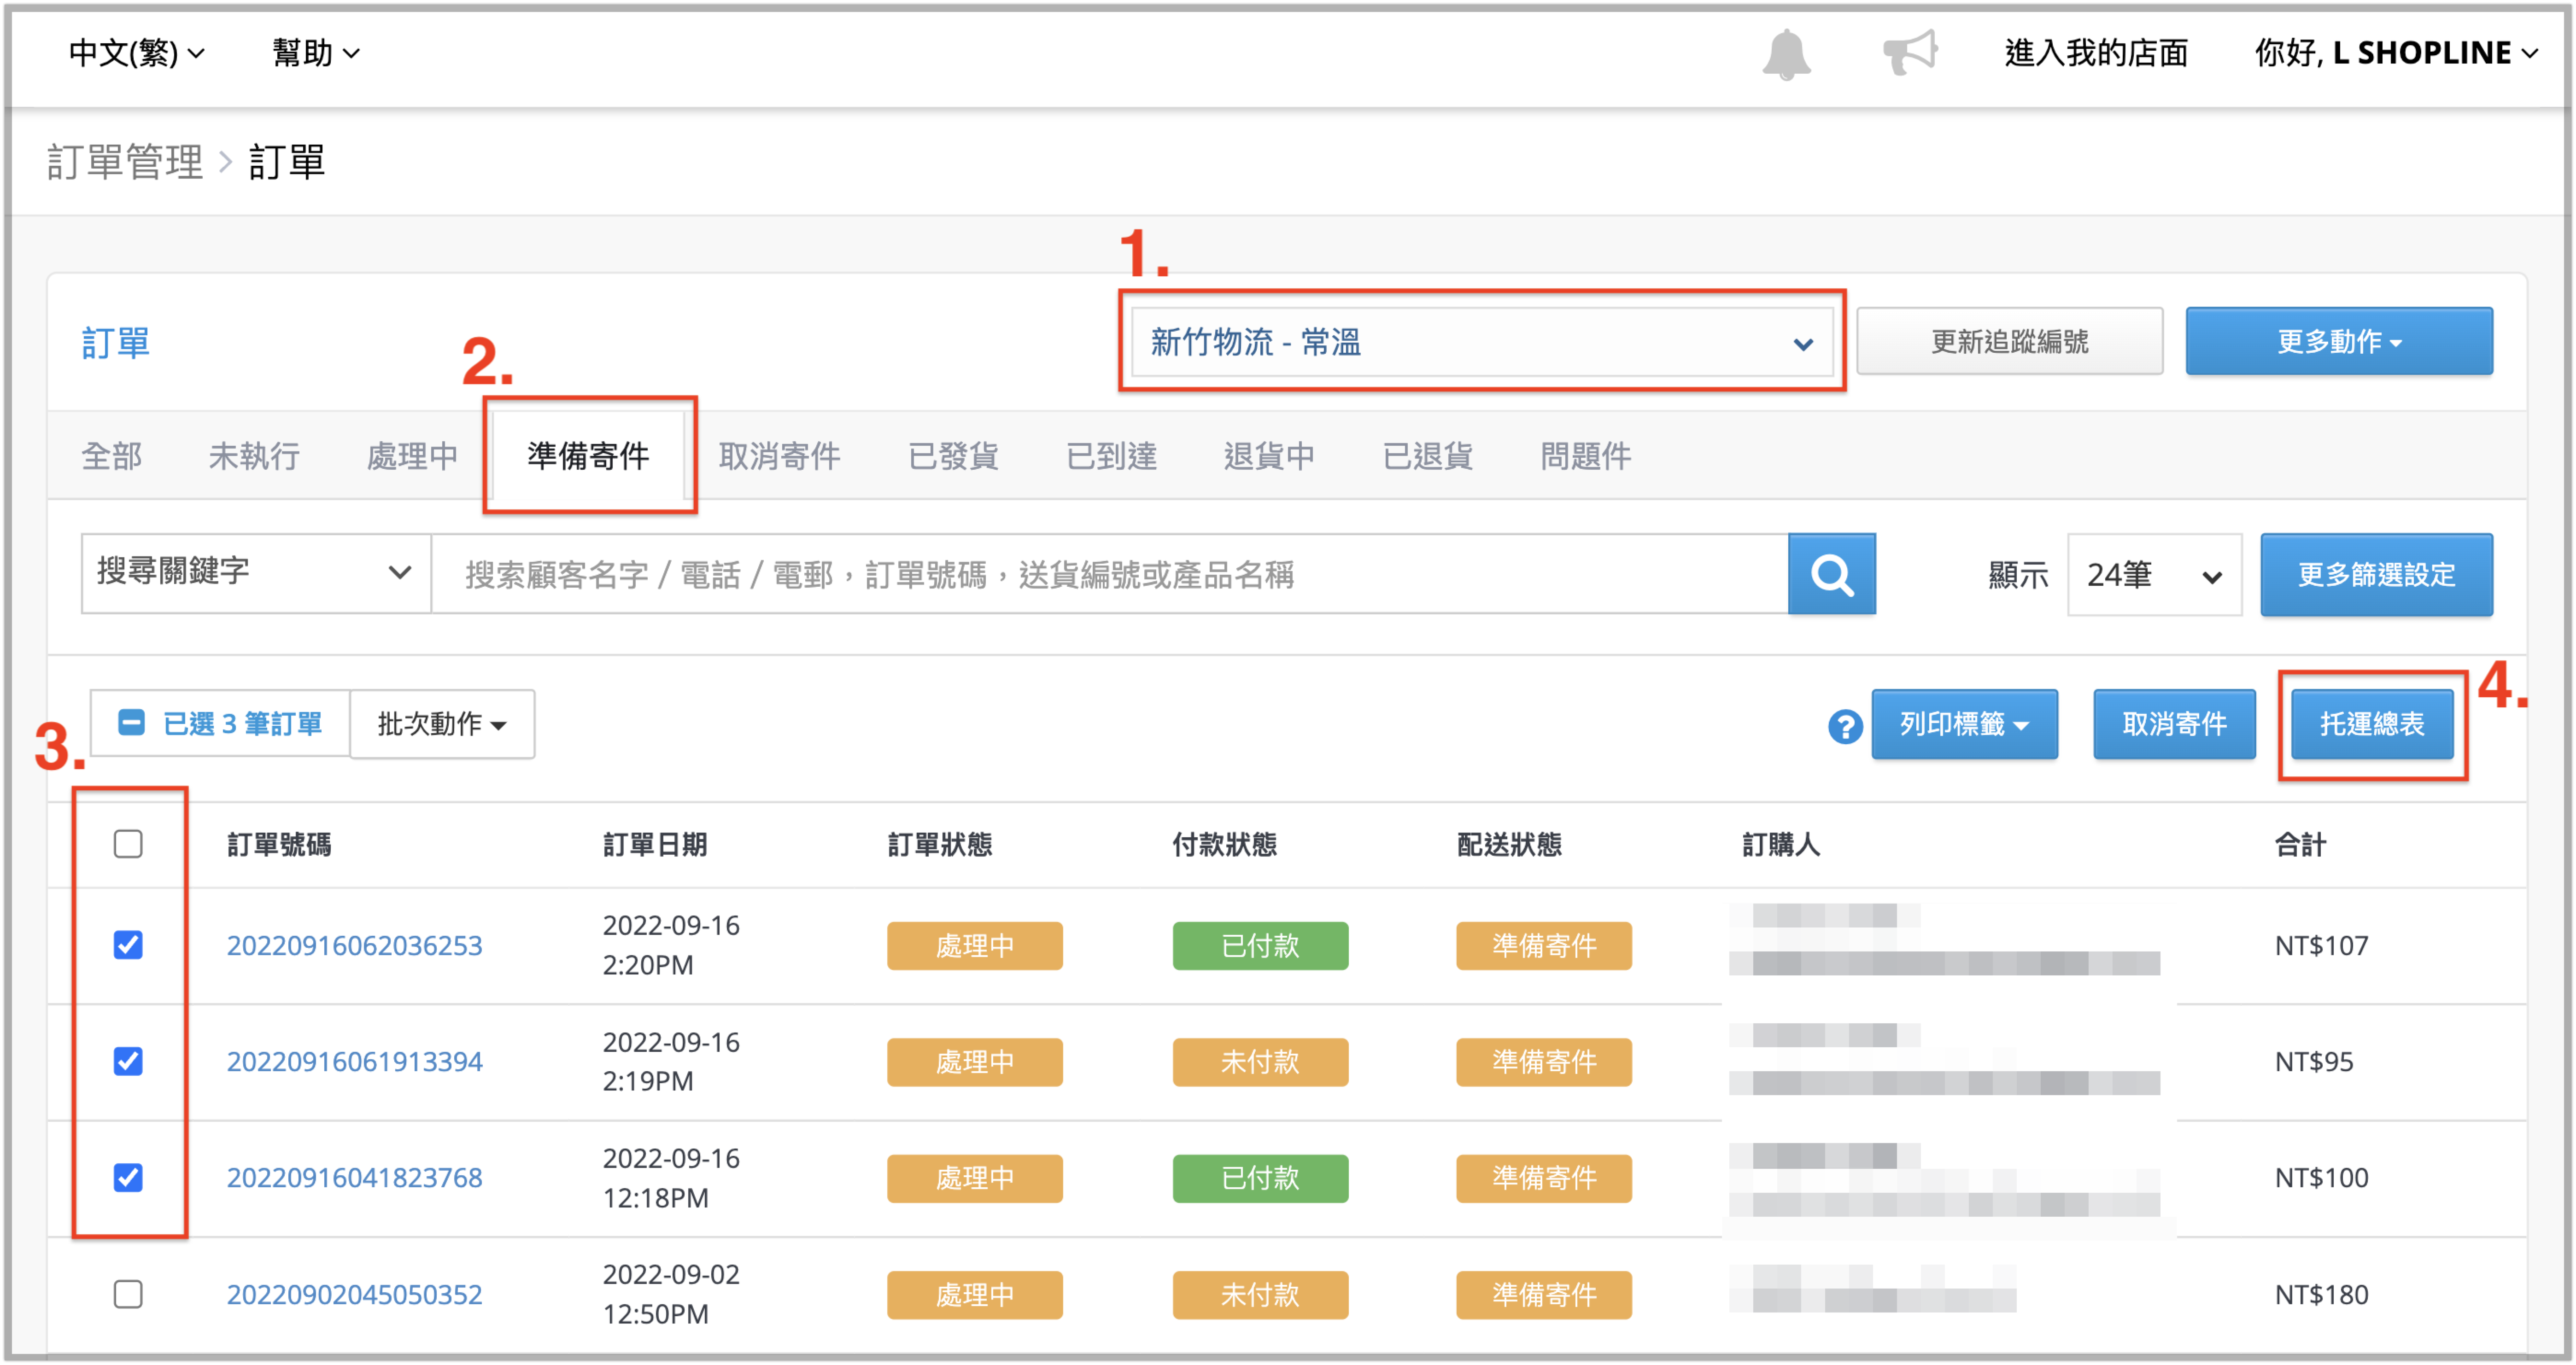
Task: Click the 已付款 badge for order 20220916062036253
Action: pos(1260,945)
